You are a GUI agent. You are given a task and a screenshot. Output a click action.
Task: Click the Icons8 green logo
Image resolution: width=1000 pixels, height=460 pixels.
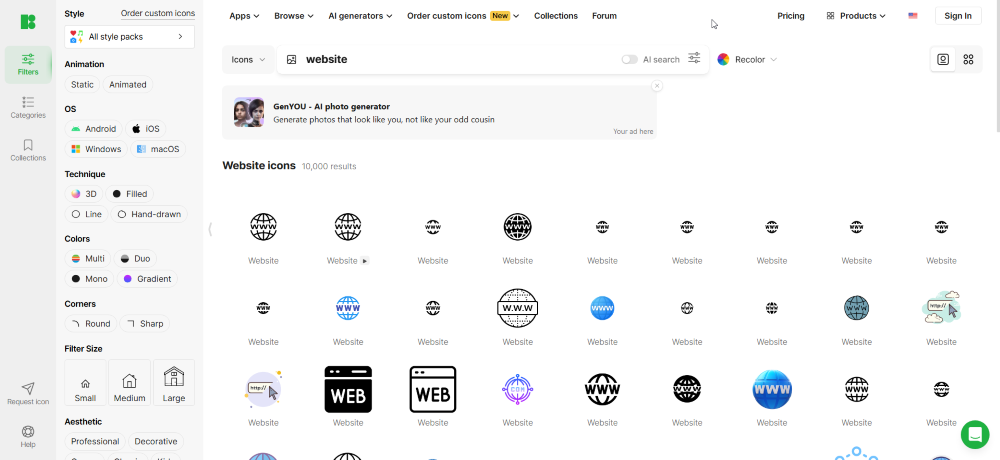pyautogui.click(x=27, y=22)
